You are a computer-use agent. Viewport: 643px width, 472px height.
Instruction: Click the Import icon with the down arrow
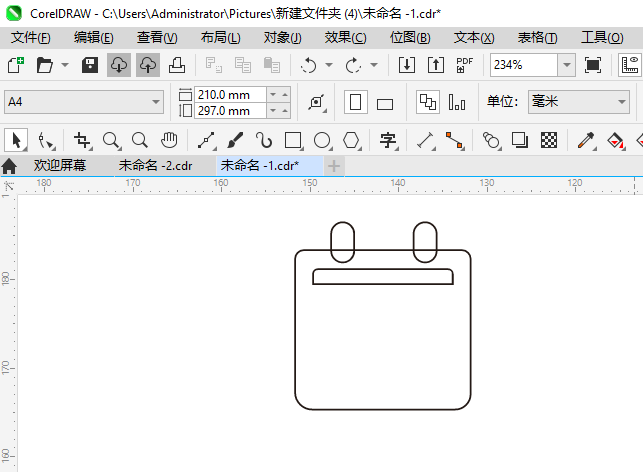click(x=407, y=65)
